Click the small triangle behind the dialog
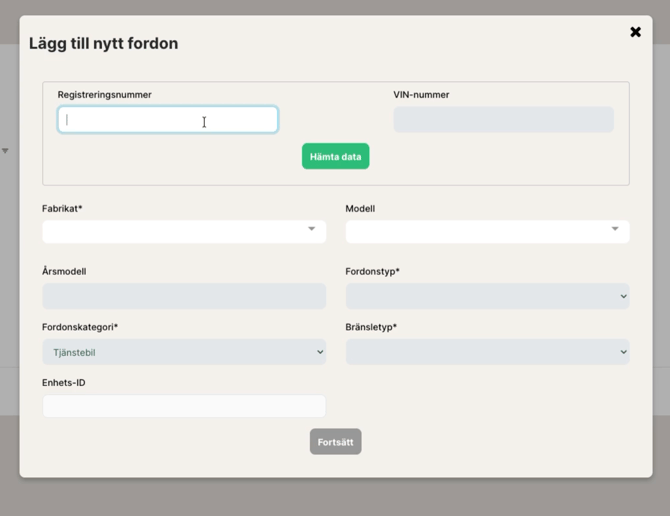This screenshot has width=670, height=516. click(x=5, y=151)
